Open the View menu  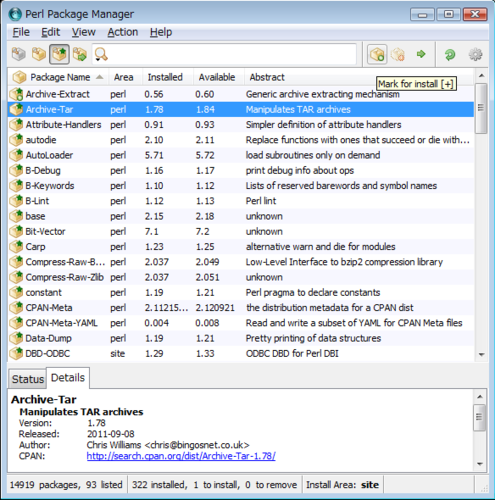click(84, 32)
